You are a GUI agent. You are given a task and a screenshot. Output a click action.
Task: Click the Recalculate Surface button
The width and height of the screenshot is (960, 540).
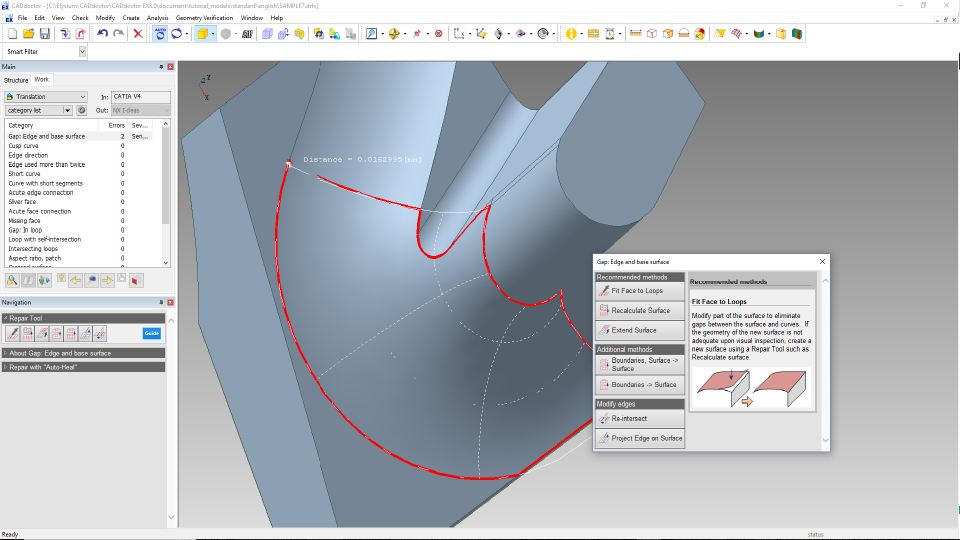click(639, 310)
